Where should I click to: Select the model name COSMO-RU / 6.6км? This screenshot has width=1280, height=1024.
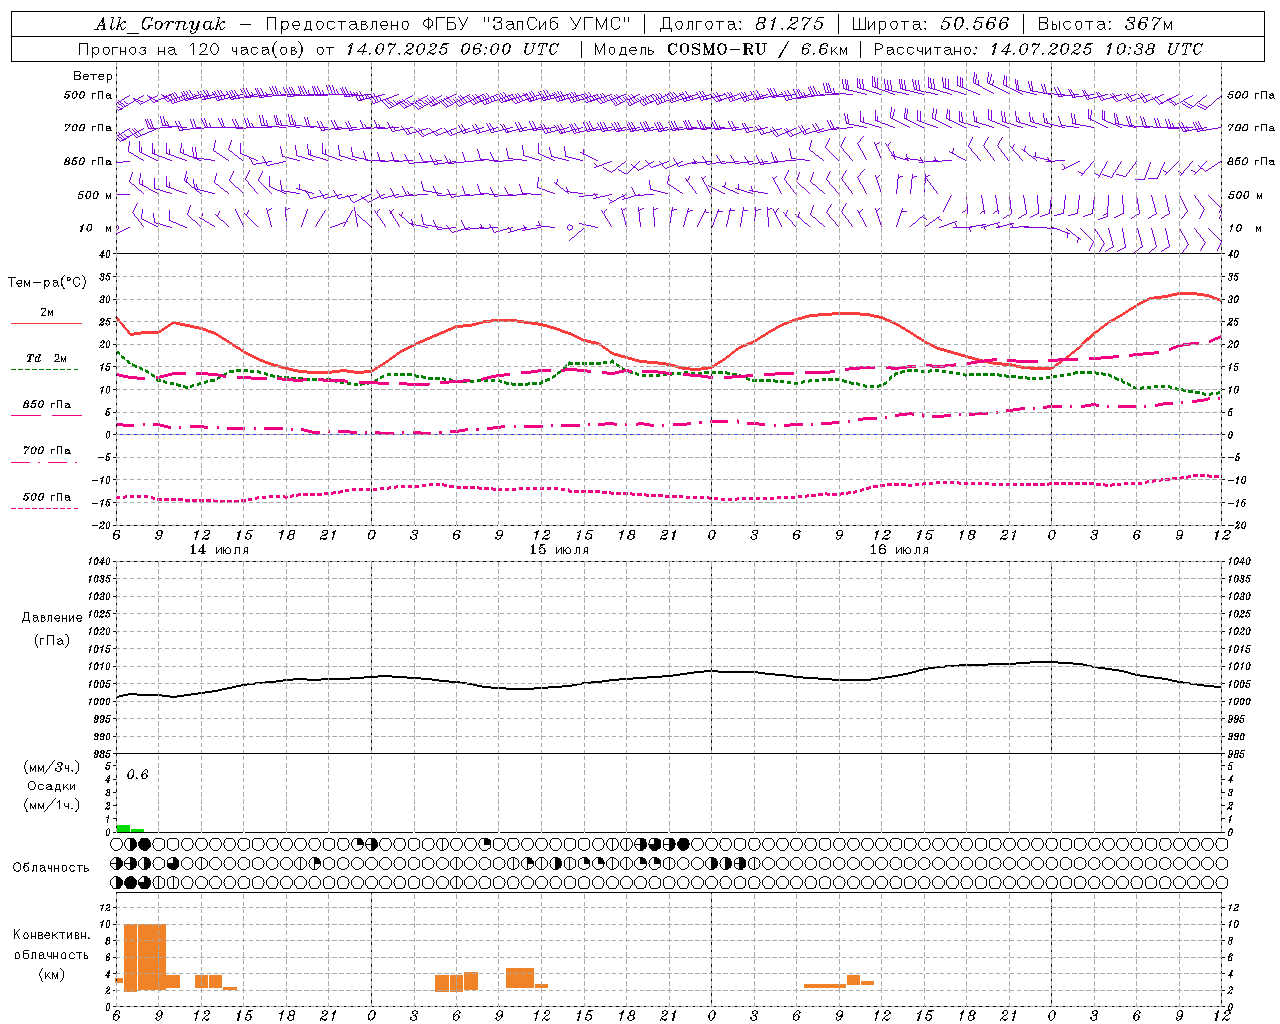[x=757, y=49]
